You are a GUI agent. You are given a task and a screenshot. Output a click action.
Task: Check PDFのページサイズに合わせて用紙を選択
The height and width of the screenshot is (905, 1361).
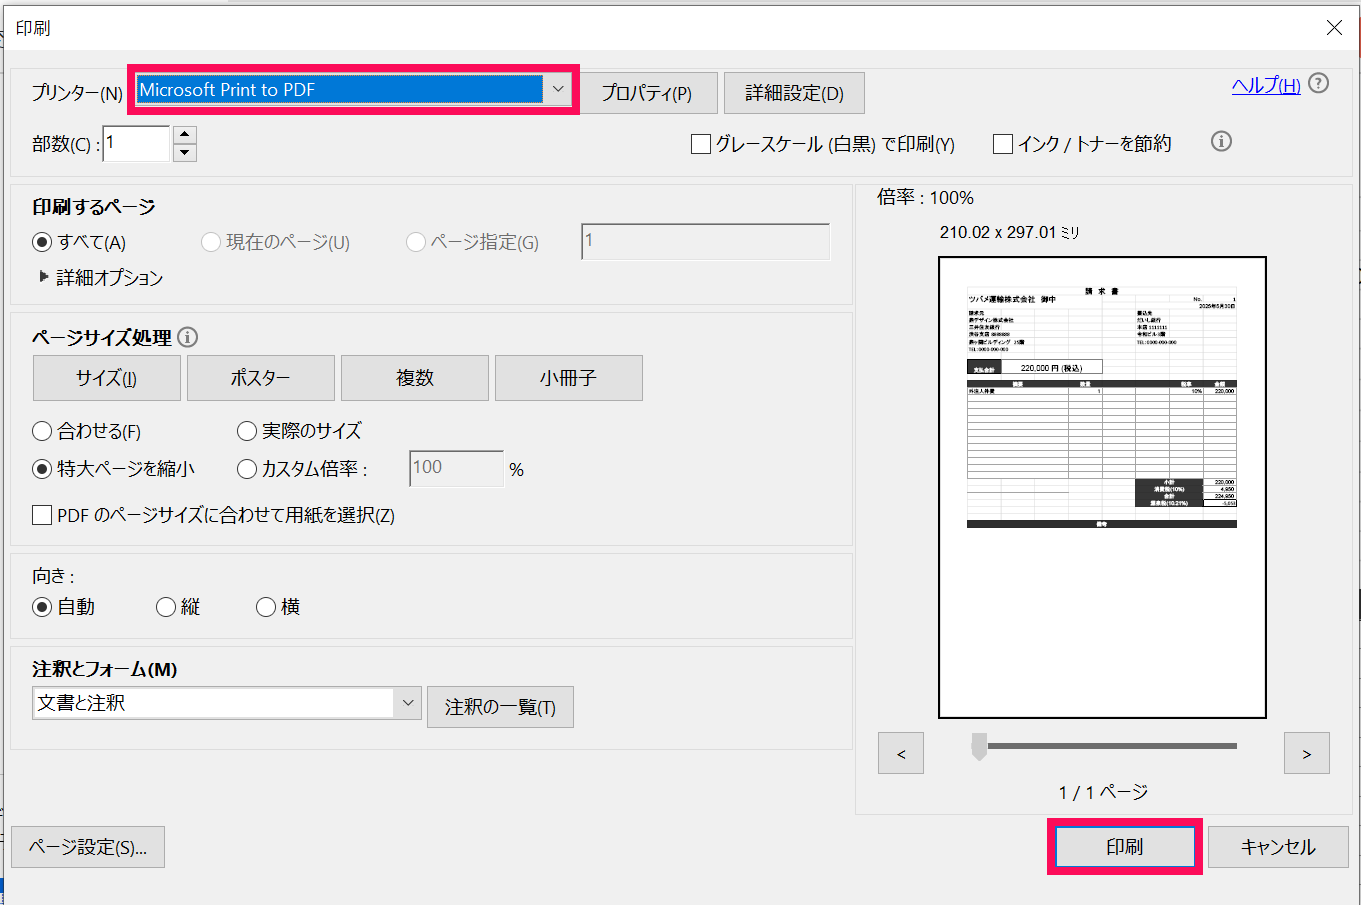click(x=42, y=515)
